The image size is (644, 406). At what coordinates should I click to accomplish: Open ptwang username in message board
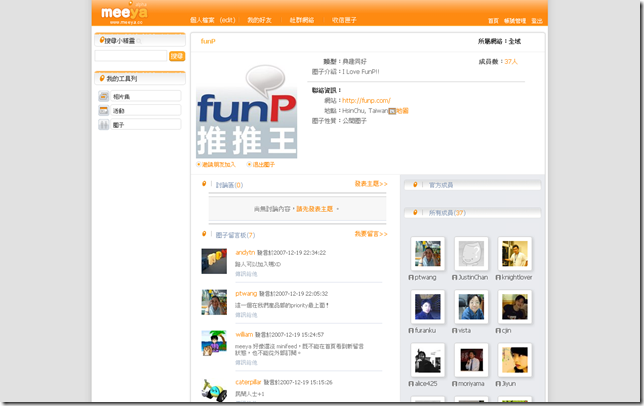(246, 294)
